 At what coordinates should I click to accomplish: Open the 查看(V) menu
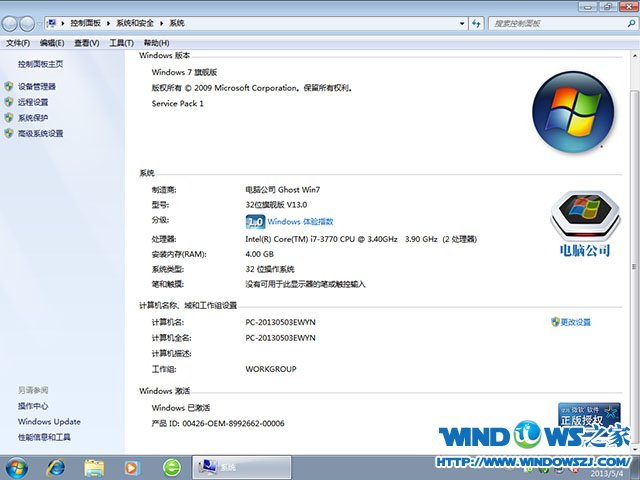tap(87, 43)
